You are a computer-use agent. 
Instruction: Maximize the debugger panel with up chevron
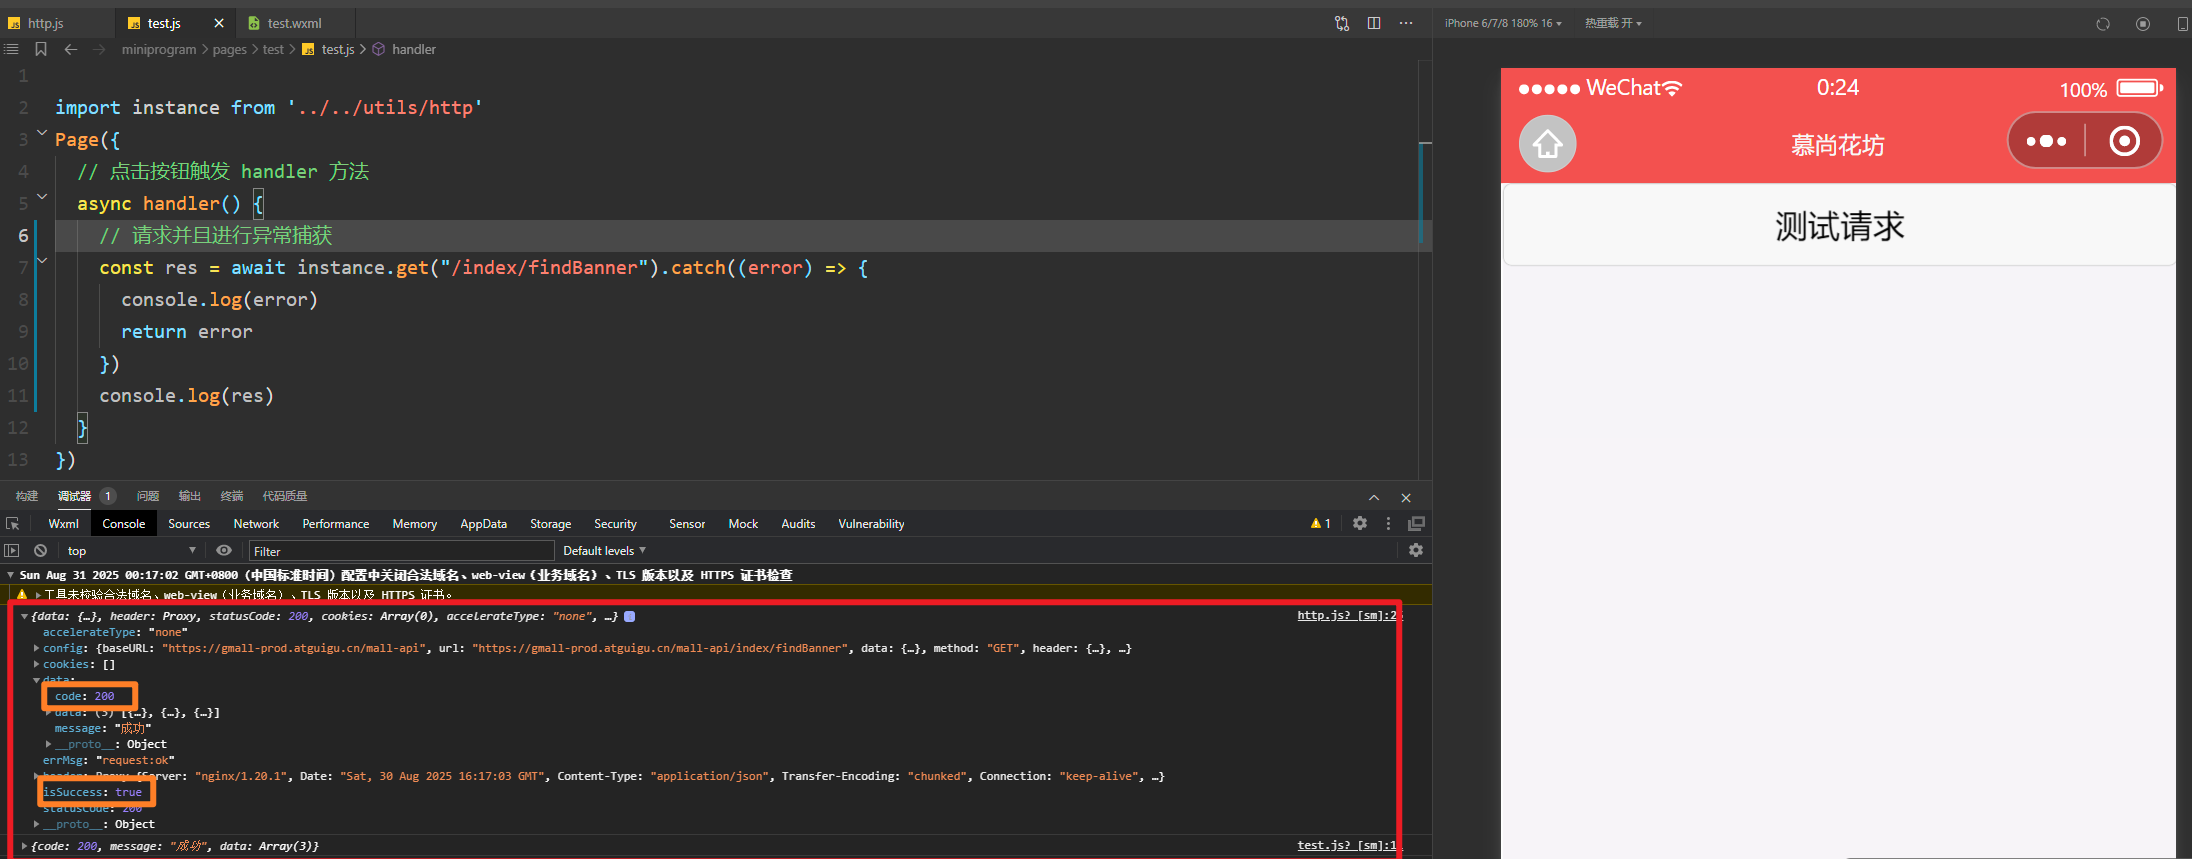click(x=1374, y=497)
